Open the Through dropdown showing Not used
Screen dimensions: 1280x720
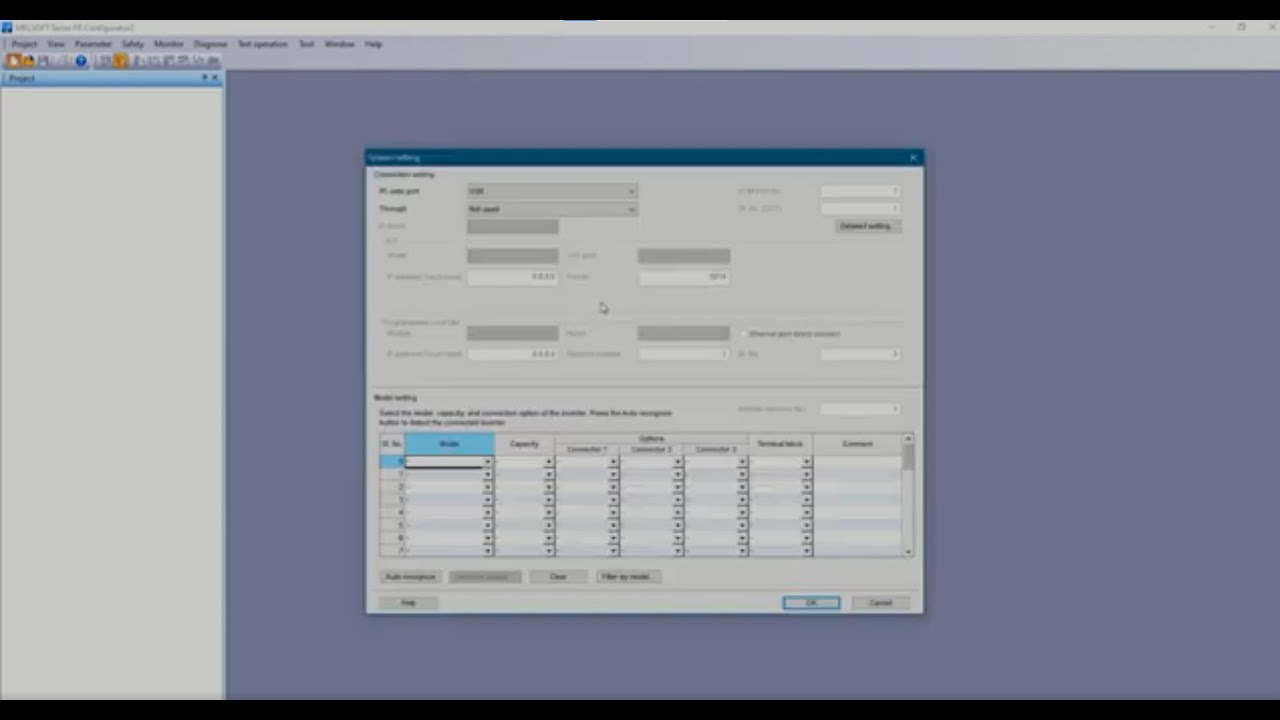(x=552, y=209)
